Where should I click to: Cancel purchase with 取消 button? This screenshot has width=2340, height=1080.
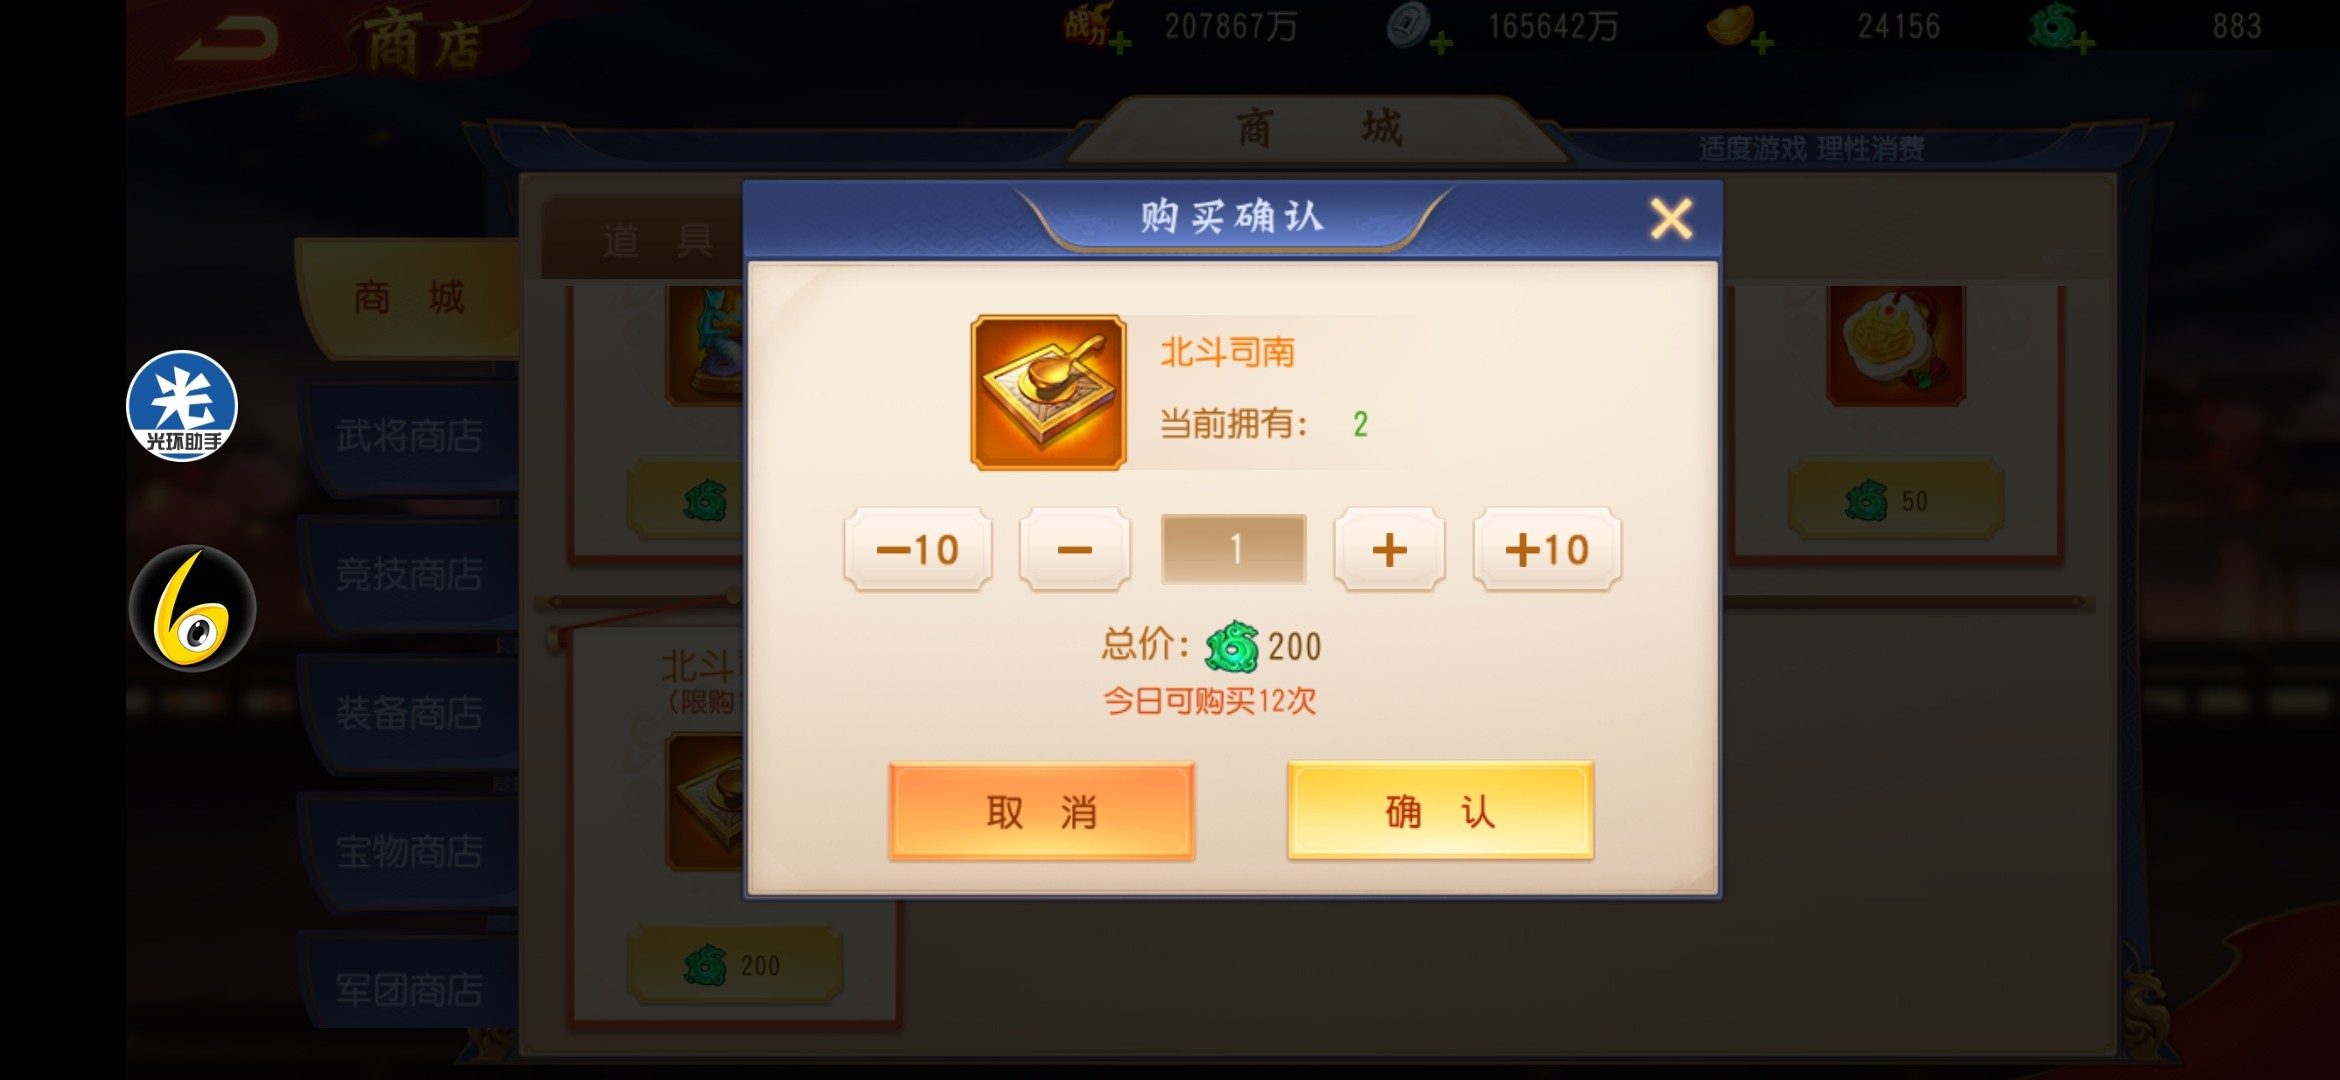(x=1041, y=811)
